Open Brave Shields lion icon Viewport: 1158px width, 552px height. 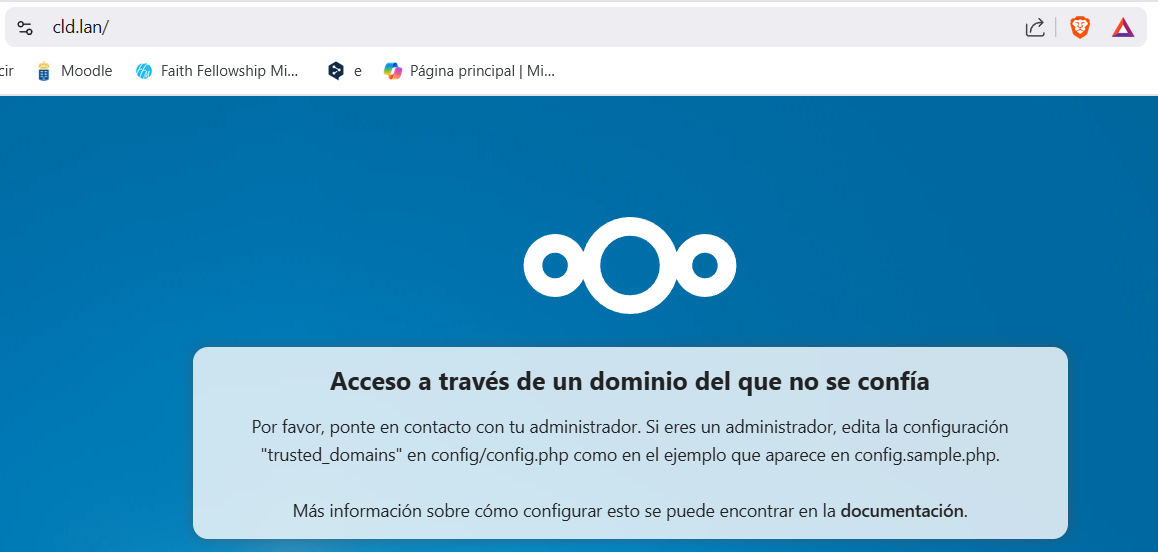(x=1080, y=28)
